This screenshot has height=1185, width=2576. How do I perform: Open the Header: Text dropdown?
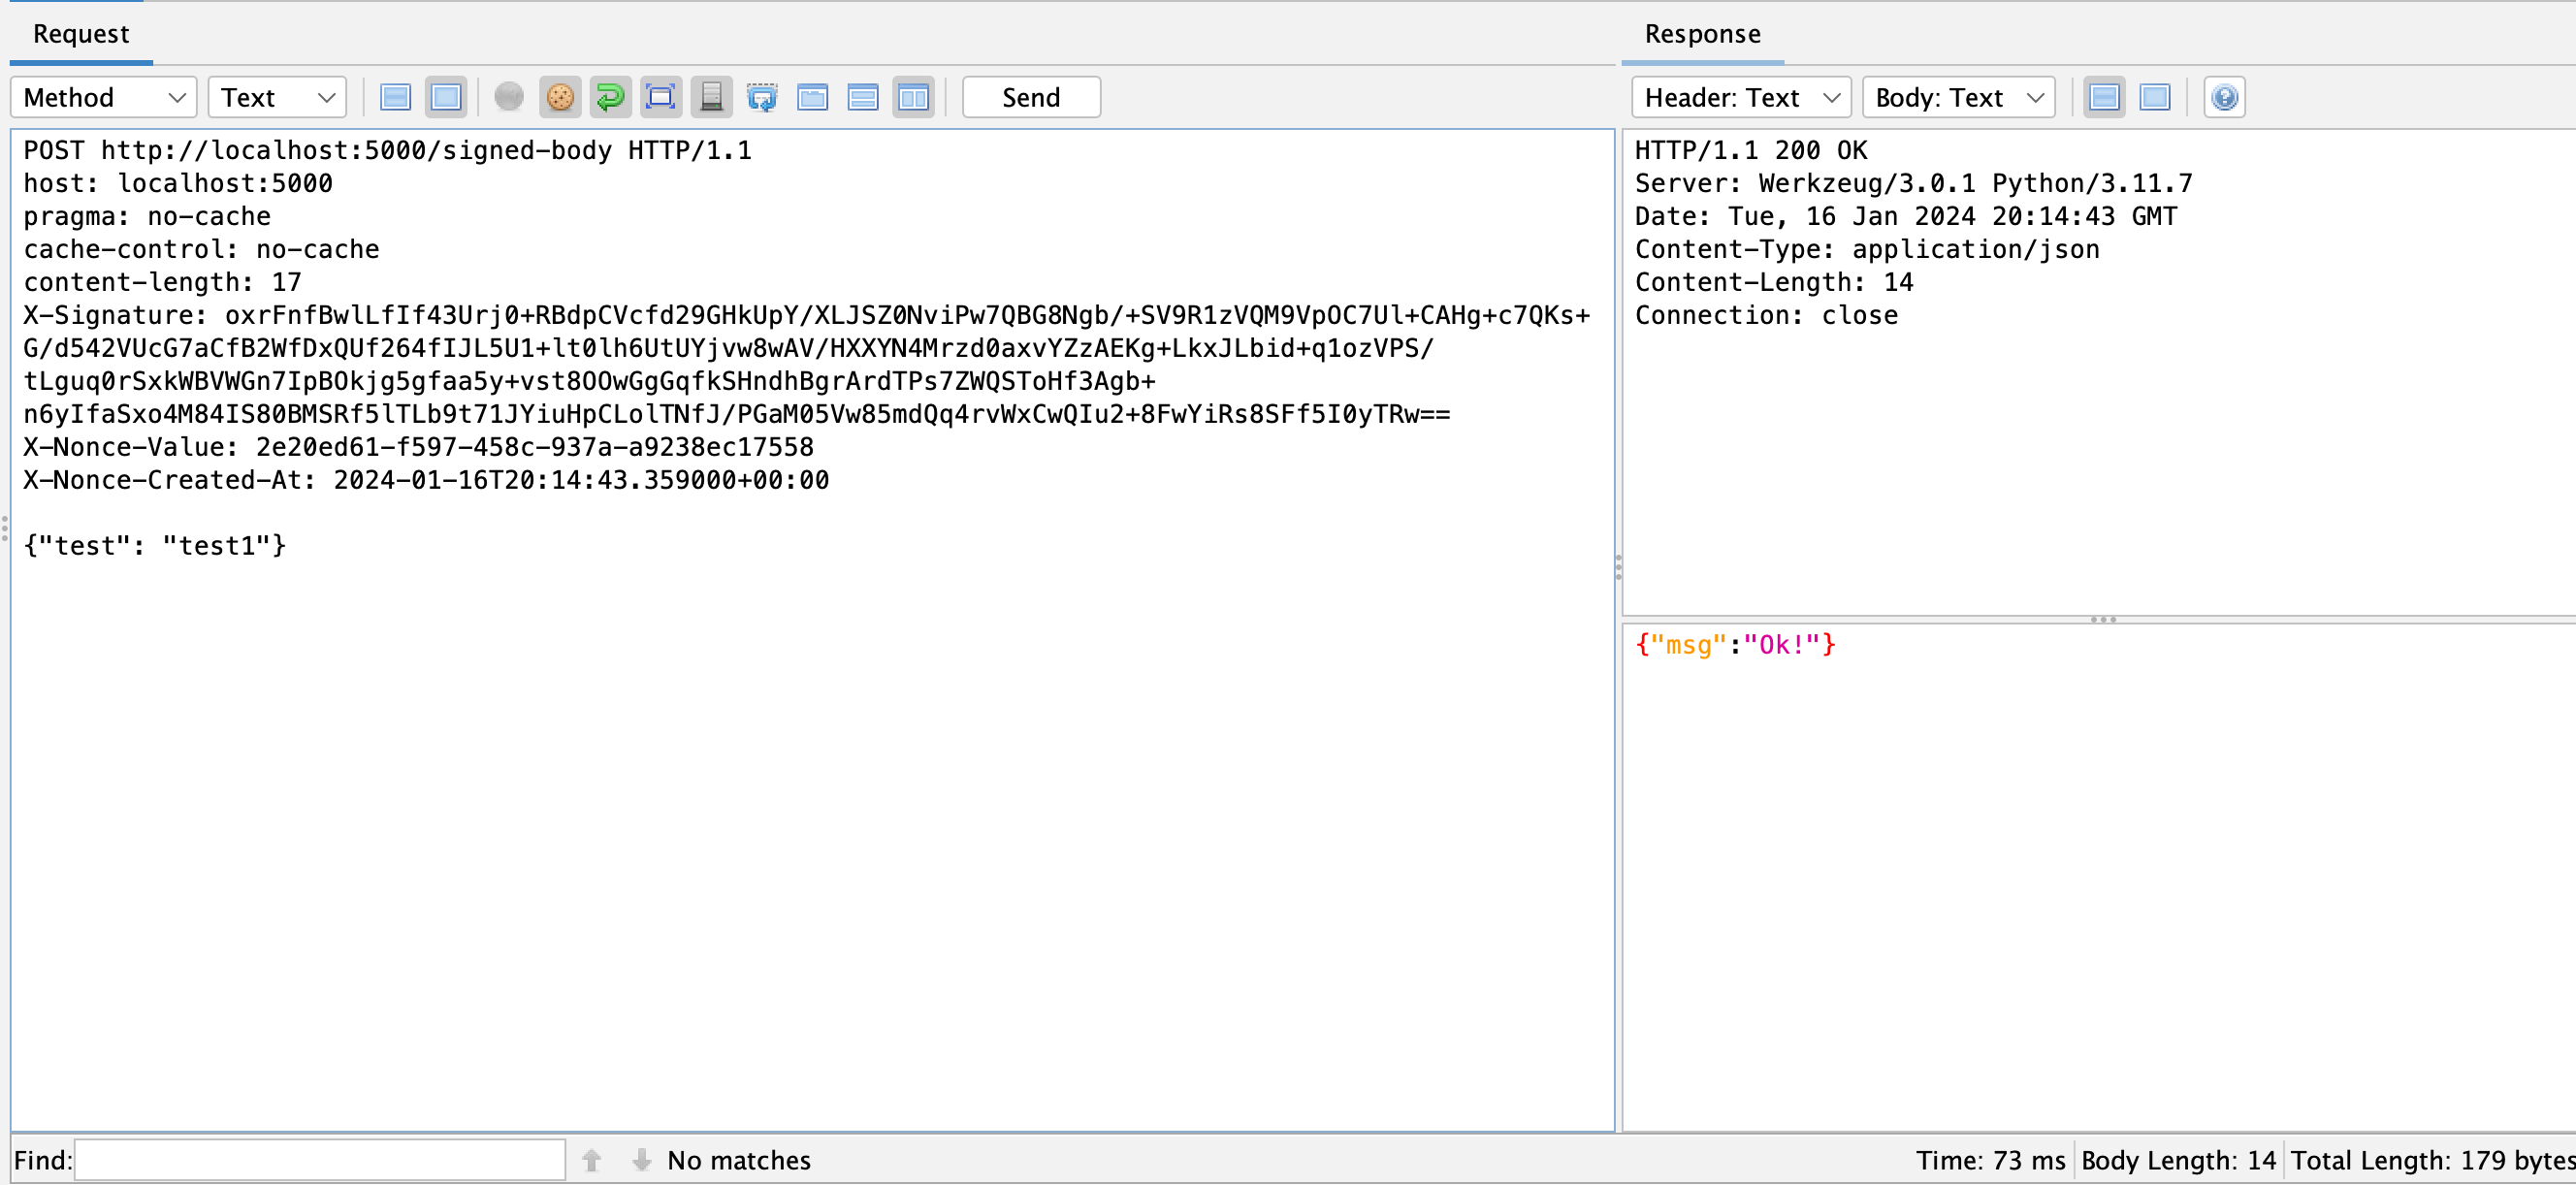point(1740,97)
